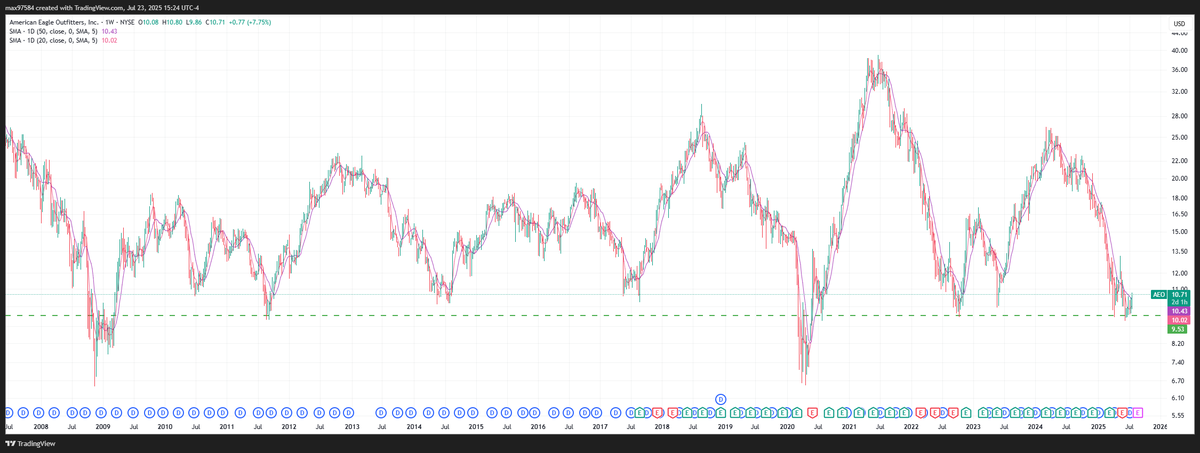Click the 20.00 price axis label
This screenshot has height=453, width=1200.
pos(1179,179)
